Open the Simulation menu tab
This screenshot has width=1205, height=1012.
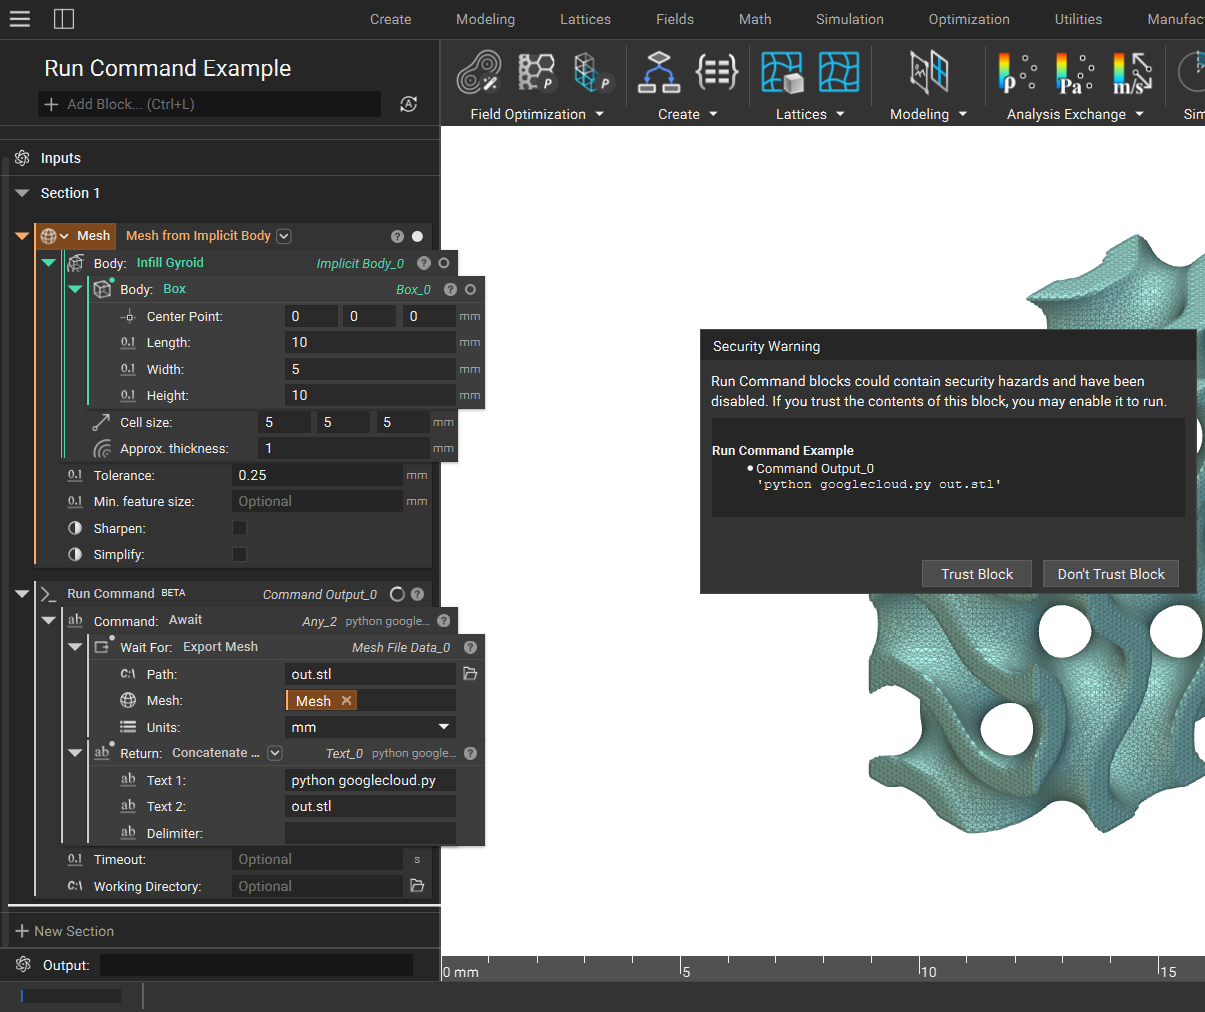(850, 19)
